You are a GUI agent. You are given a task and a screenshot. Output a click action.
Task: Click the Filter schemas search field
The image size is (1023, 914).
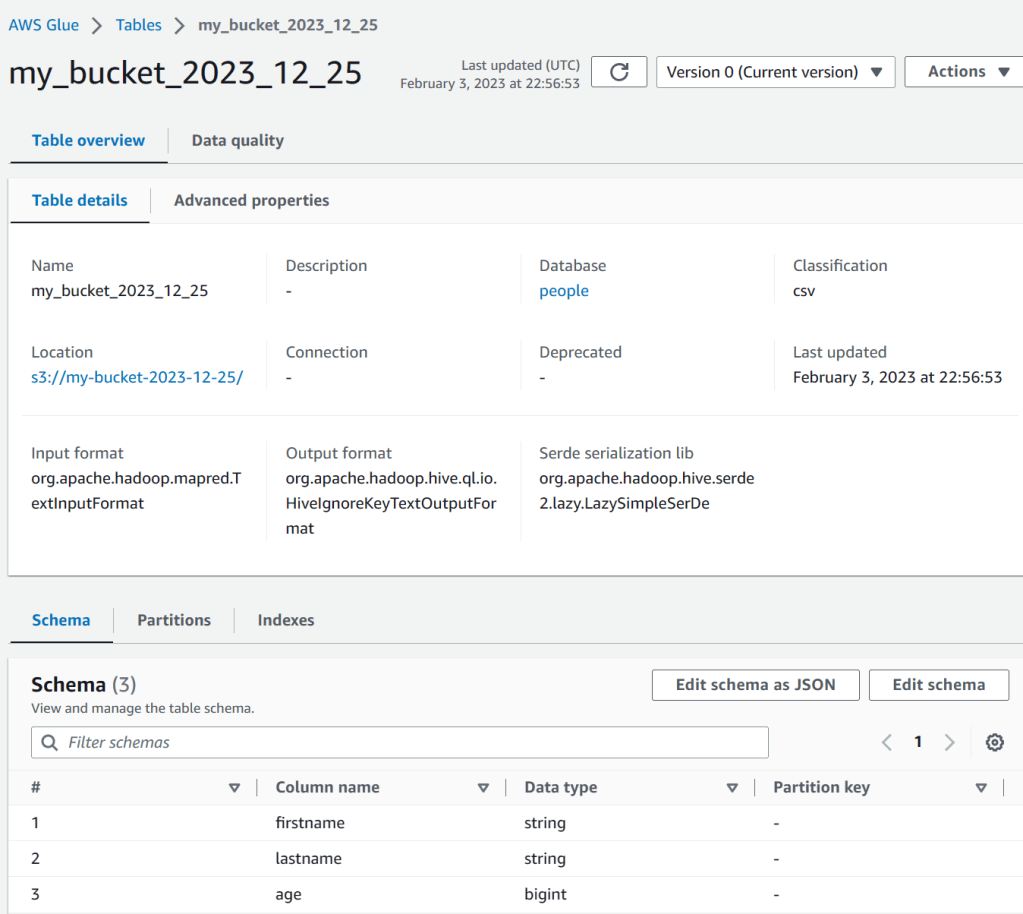click(x=400, y=742)
